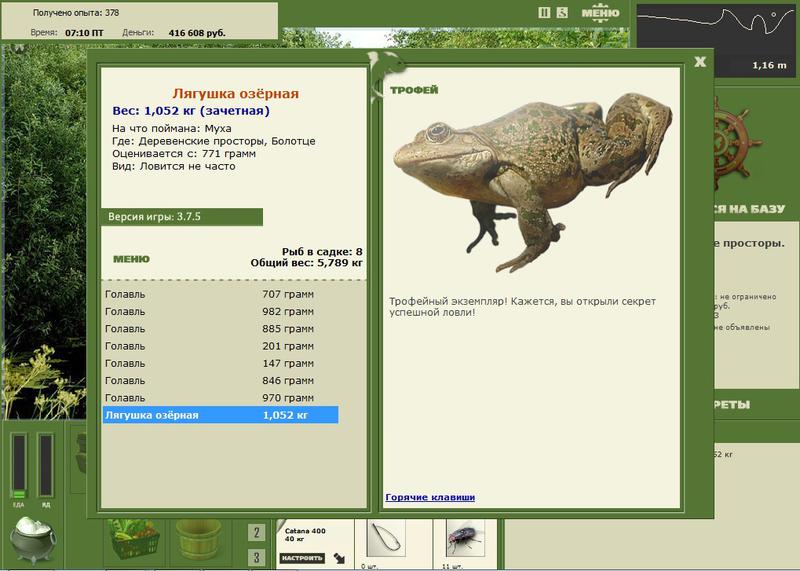The width and height of the screenshot is (800, 571).
Task: Select Голавль 707 грамм row
Action: 220,294
